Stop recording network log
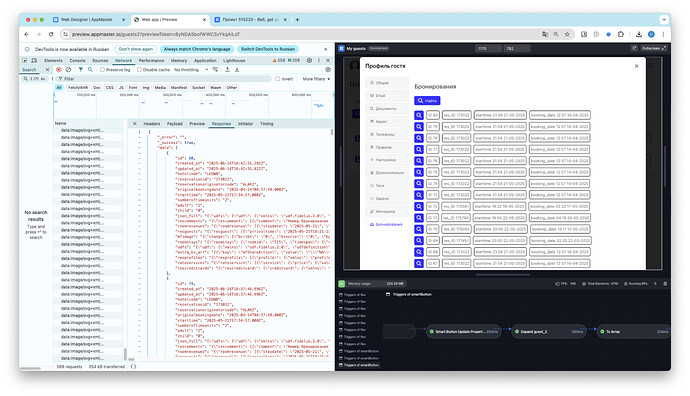The image size is (690, 396). tap(59, 70)
